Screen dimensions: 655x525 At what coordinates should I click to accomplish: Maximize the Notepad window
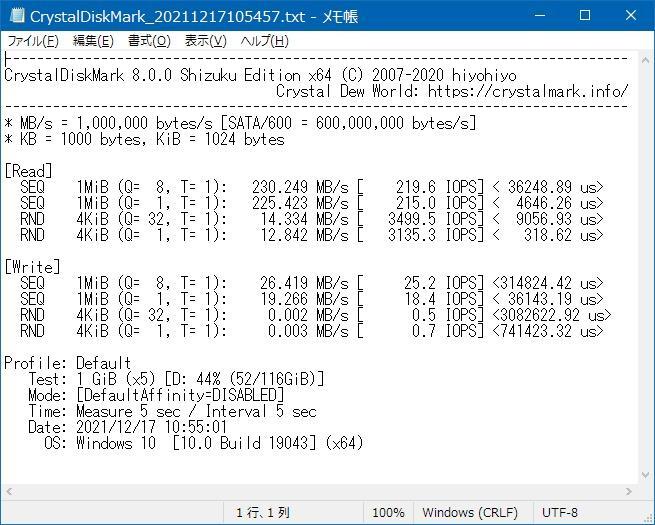585,15
